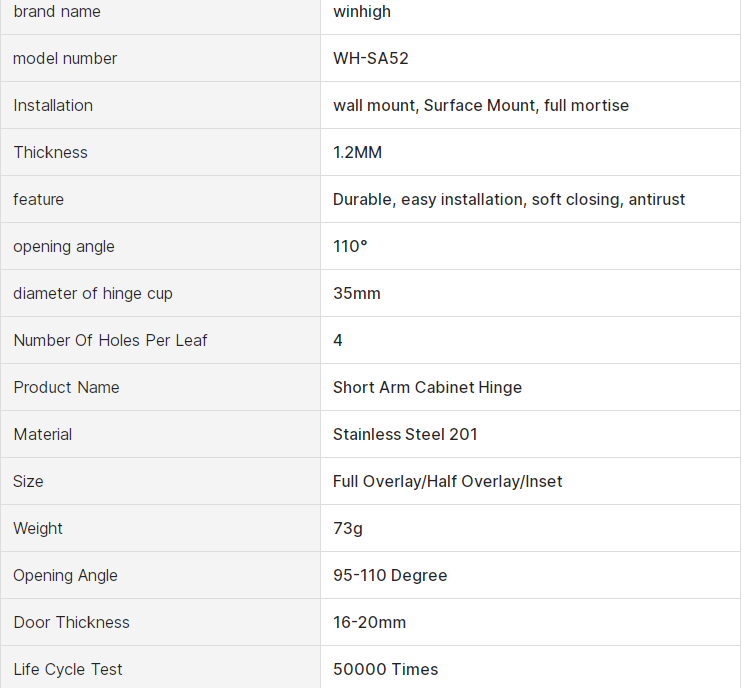This screenshot has height=688, width=743.
Task: Click the 'Product Name' label cell
Action: click(66, 388)
